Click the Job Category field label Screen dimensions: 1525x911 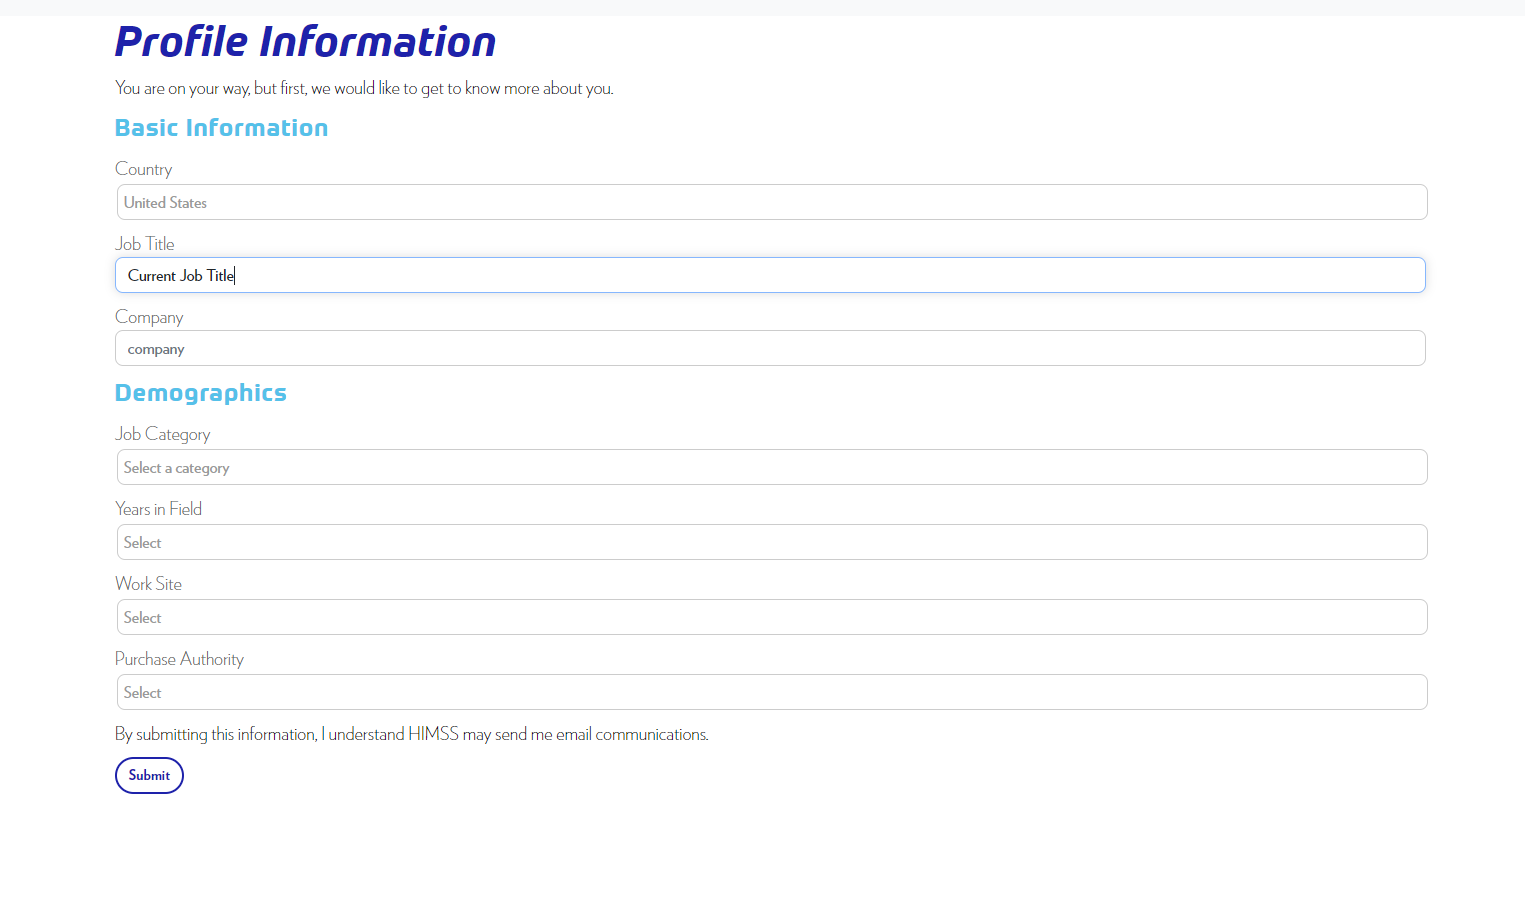(x=163, y=434)
